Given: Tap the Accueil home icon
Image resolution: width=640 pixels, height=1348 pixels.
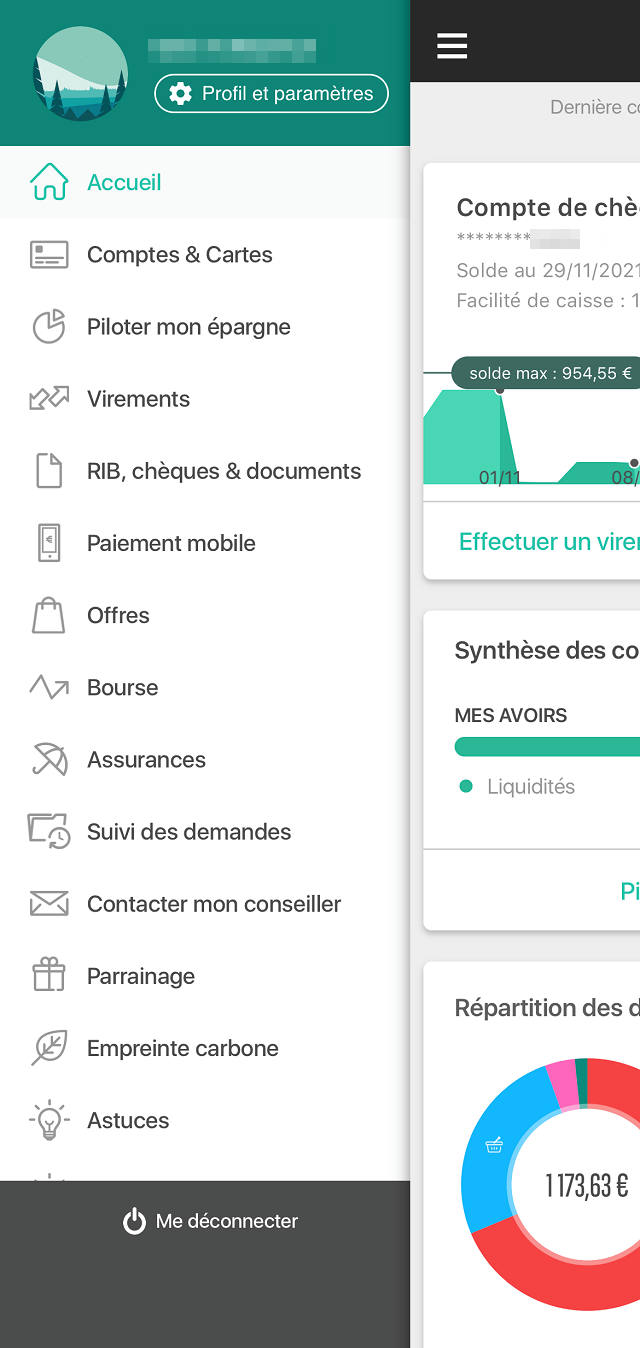Looking at the screenshot, I should coord(49,182).
